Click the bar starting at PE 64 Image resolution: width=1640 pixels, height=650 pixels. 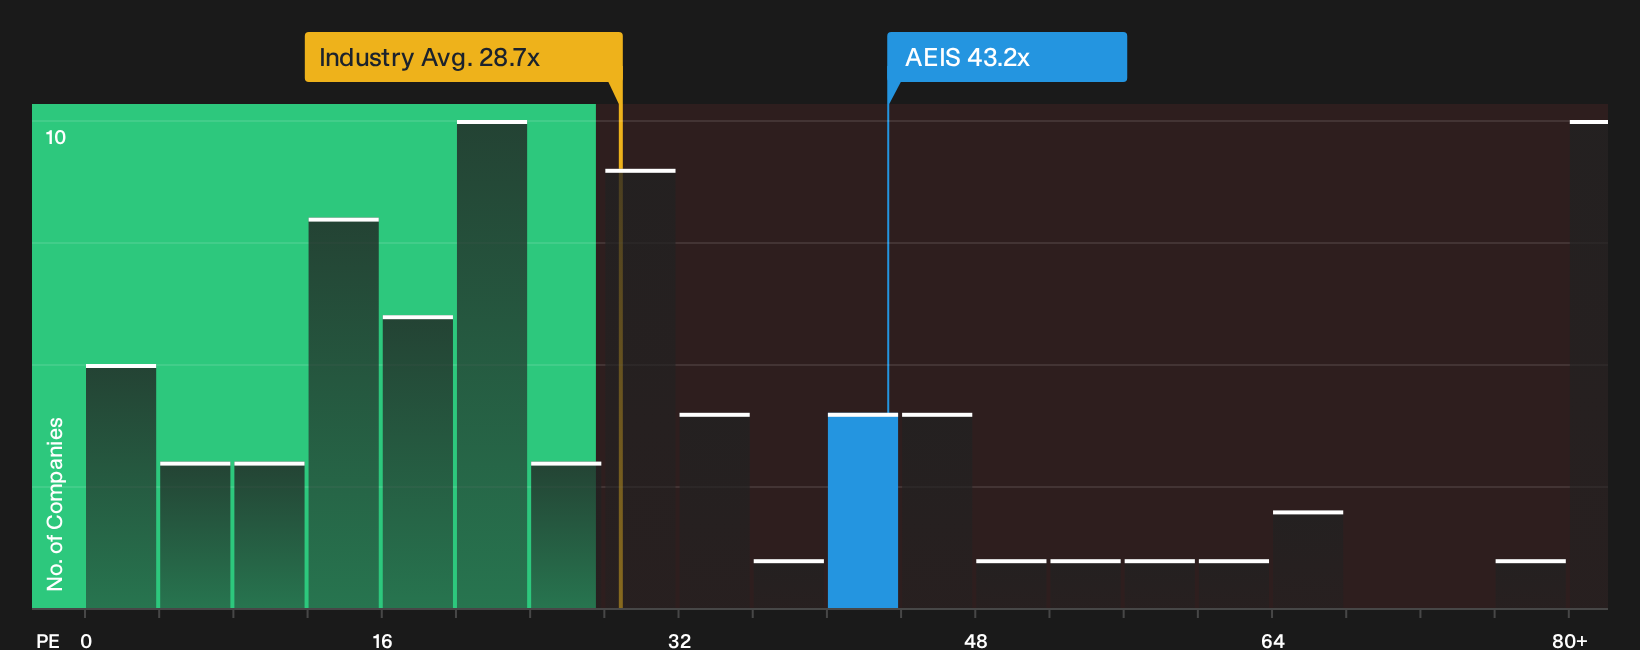(x=1308, y=560)
